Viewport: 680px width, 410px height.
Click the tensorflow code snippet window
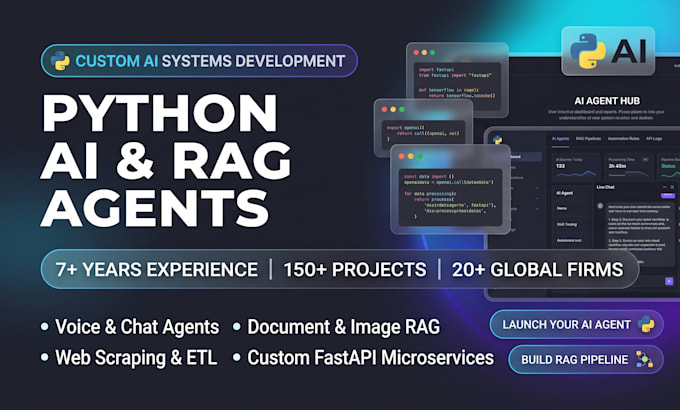coord(457,78)
